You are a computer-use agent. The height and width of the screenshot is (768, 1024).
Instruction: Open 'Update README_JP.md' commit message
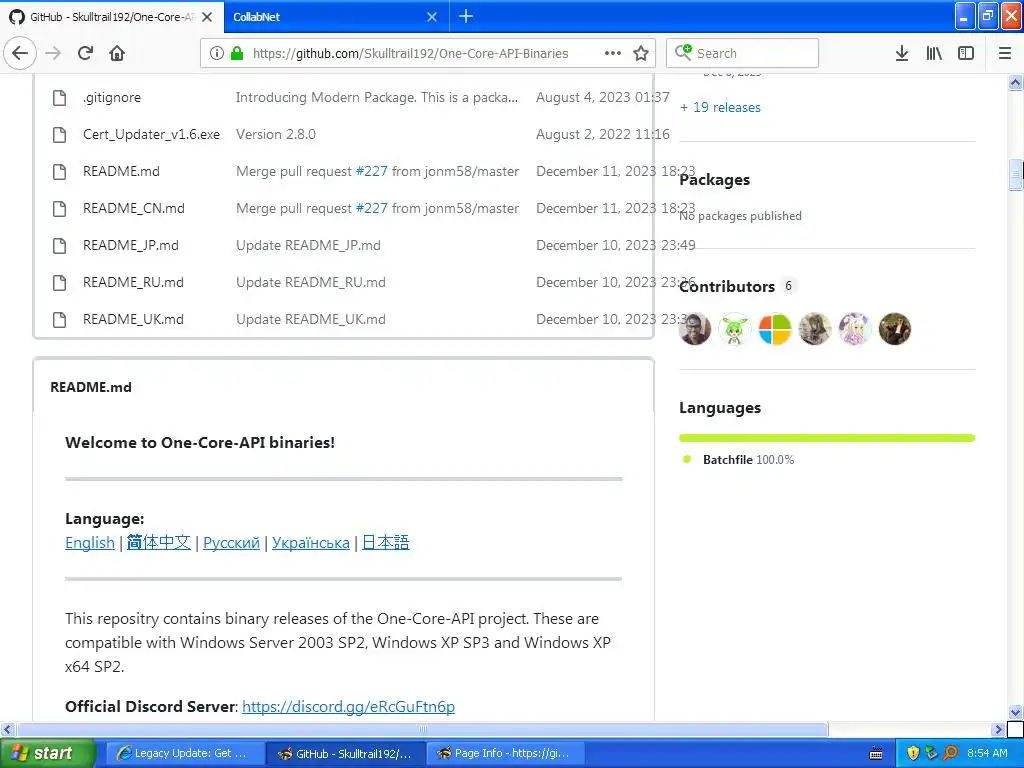[x=308, y=246]
